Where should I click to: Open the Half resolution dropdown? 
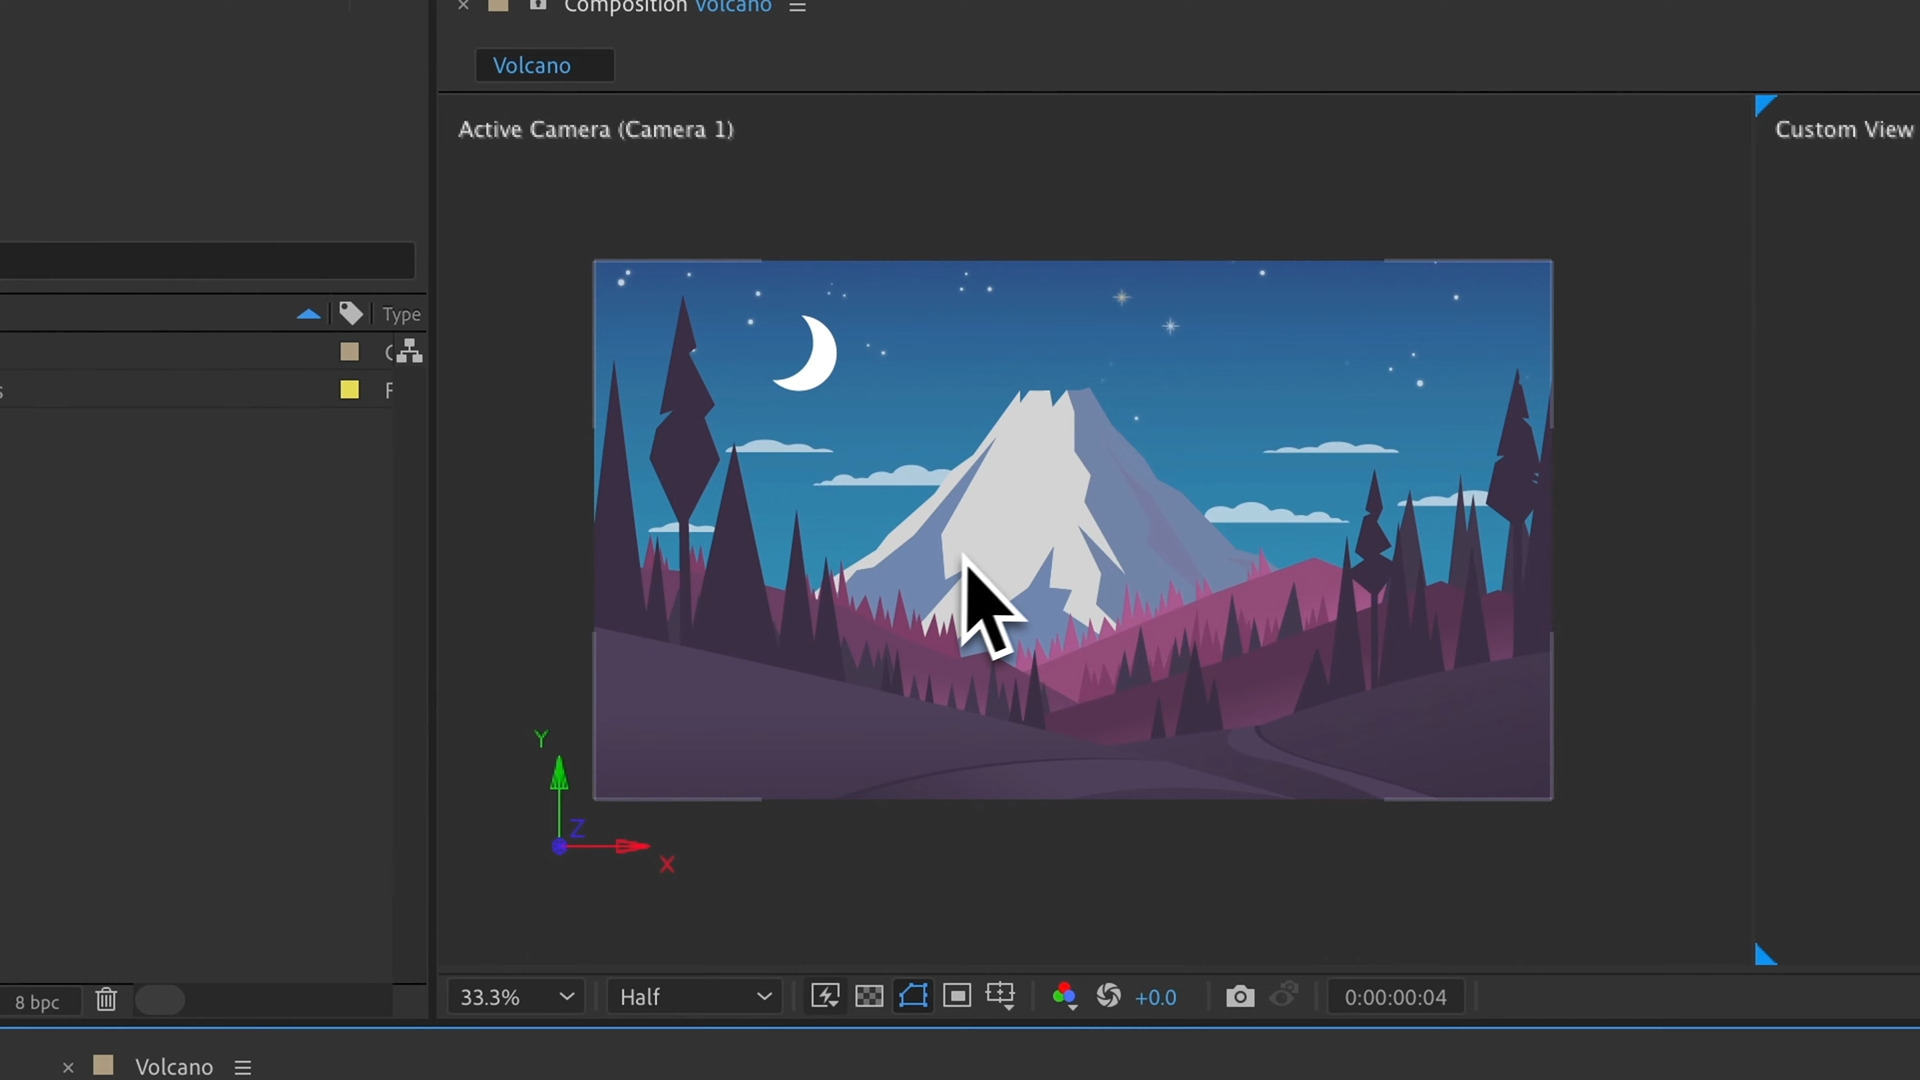(695, 997)
